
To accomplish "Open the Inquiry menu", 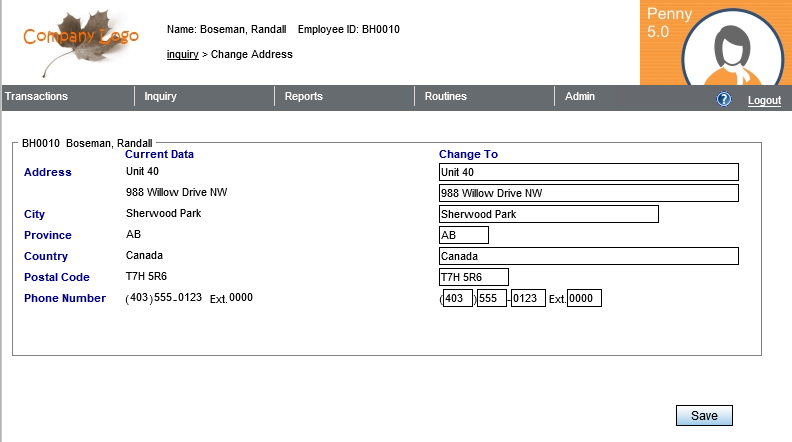I will (160, 97).
